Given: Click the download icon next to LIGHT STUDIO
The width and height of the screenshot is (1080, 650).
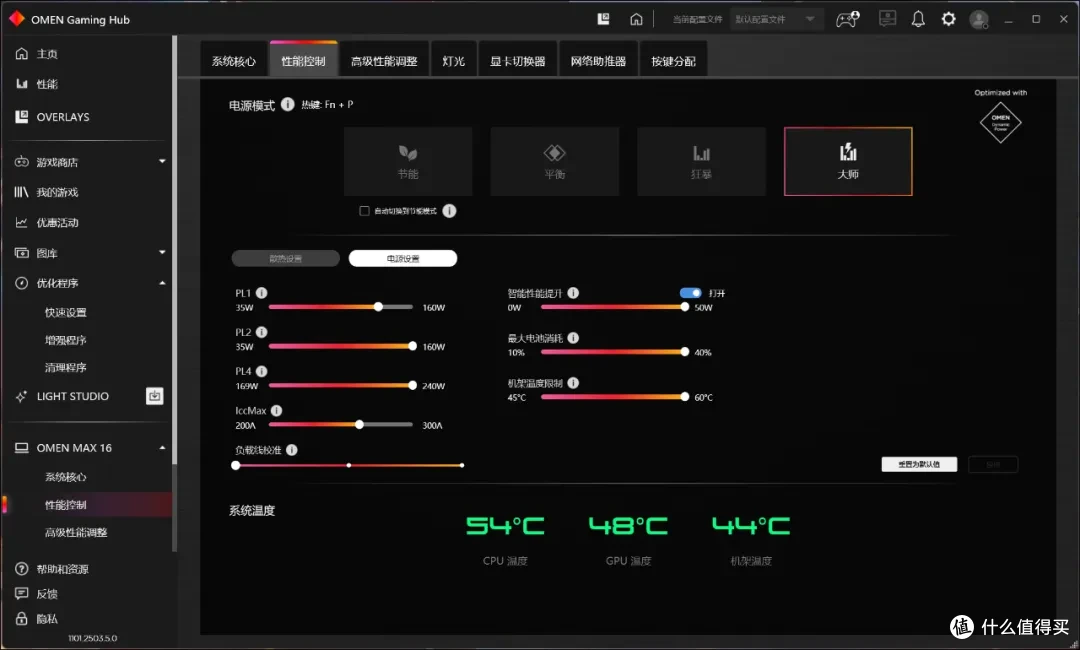Looking at the screenshot, I should click(x=155, y=396).
